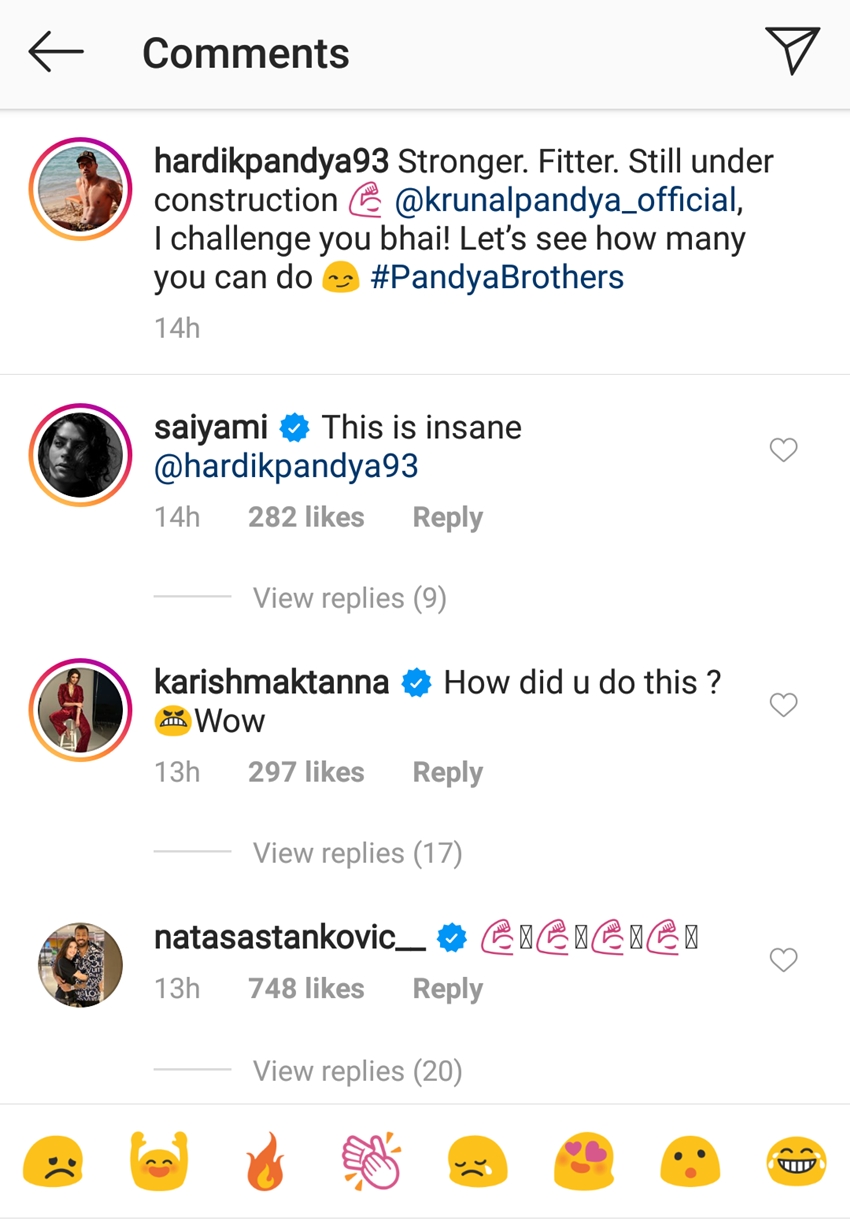This screenshot has height=1231, width=850.
Task: Expand View replies (17) thread
Action: (357, 853)
